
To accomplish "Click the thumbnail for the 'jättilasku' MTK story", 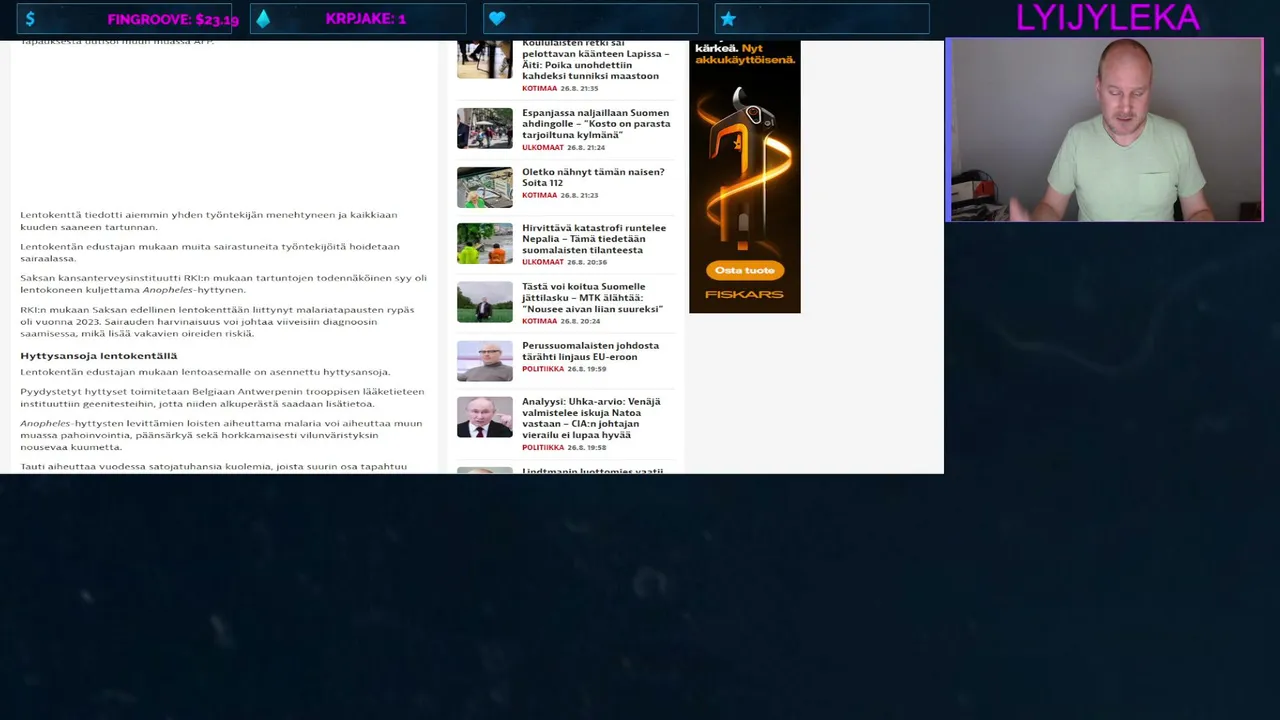I will [x=485, y=302].
